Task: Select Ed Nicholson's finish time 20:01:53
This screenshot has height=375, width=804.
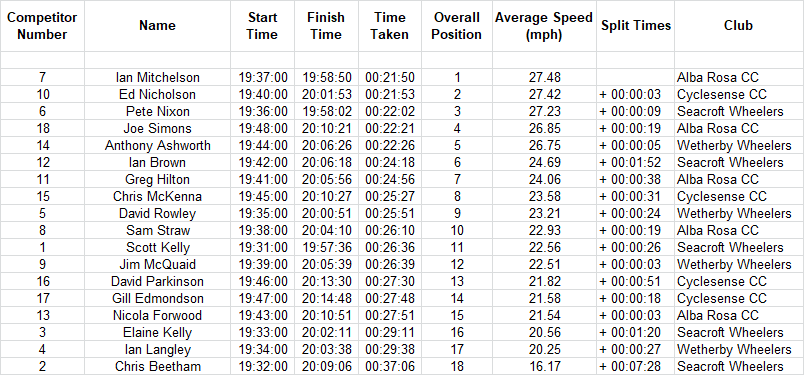Action: click(326, 95)
